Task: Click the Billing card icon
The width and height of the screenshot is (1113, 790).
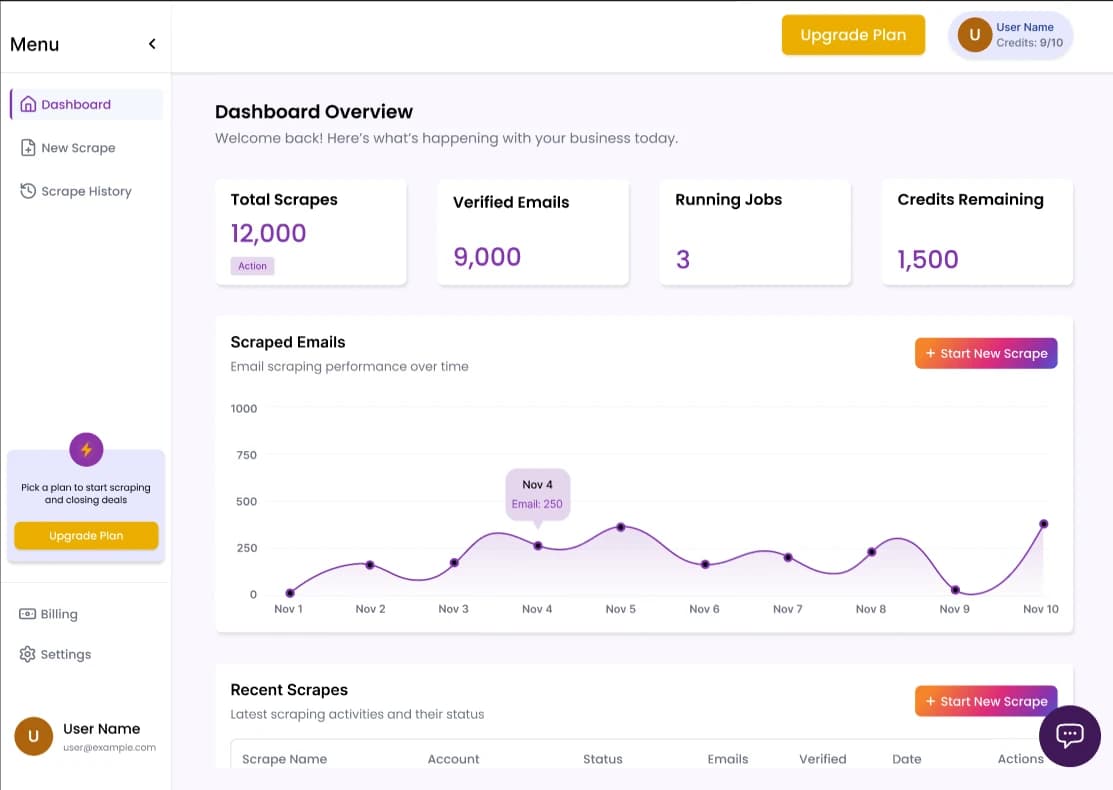Action: (28, 614)
